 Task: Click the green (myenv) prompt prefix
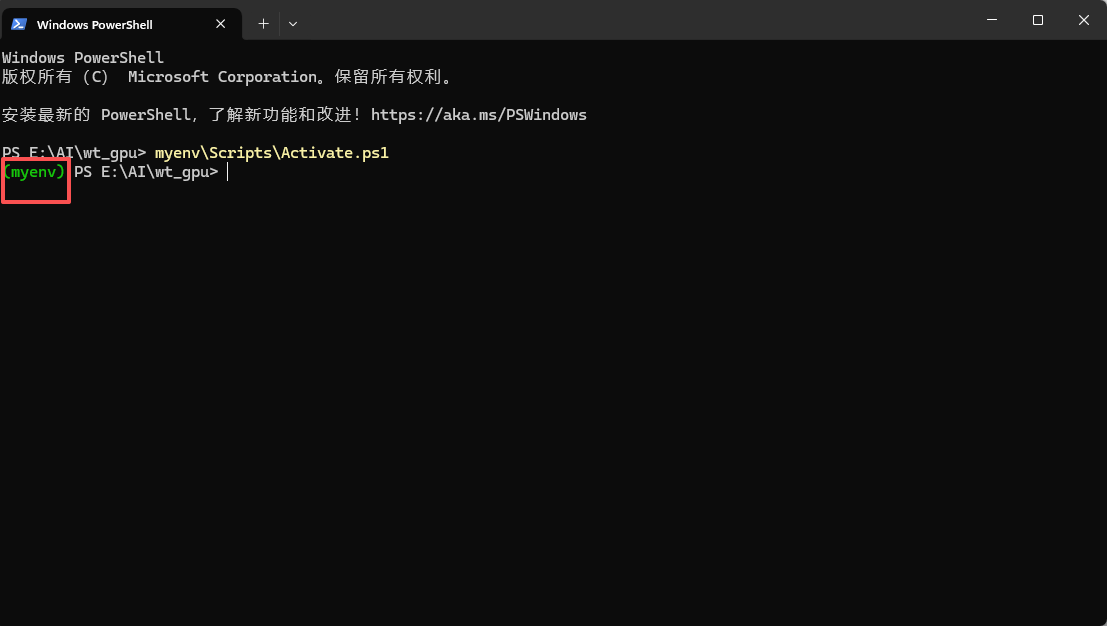pos(34,172)
